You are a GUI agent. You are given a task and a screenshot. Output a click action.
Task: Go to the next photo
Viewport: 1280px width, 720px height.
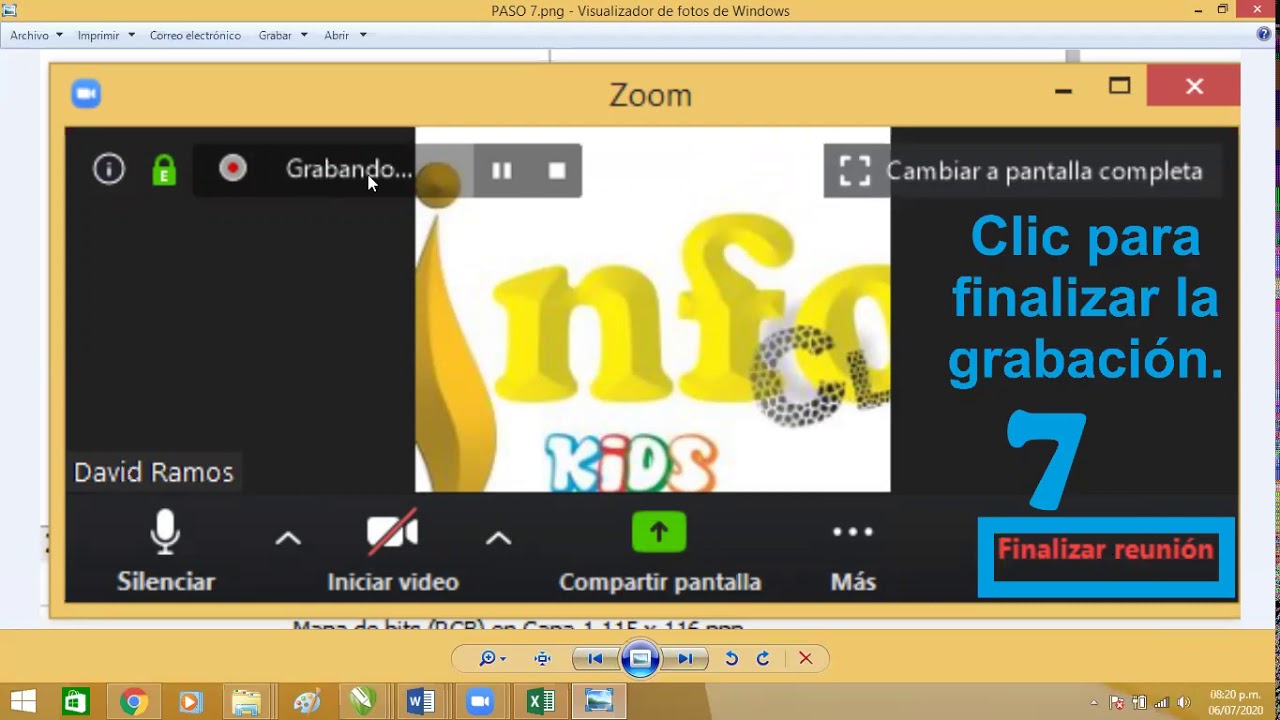(x=686, y=658)
